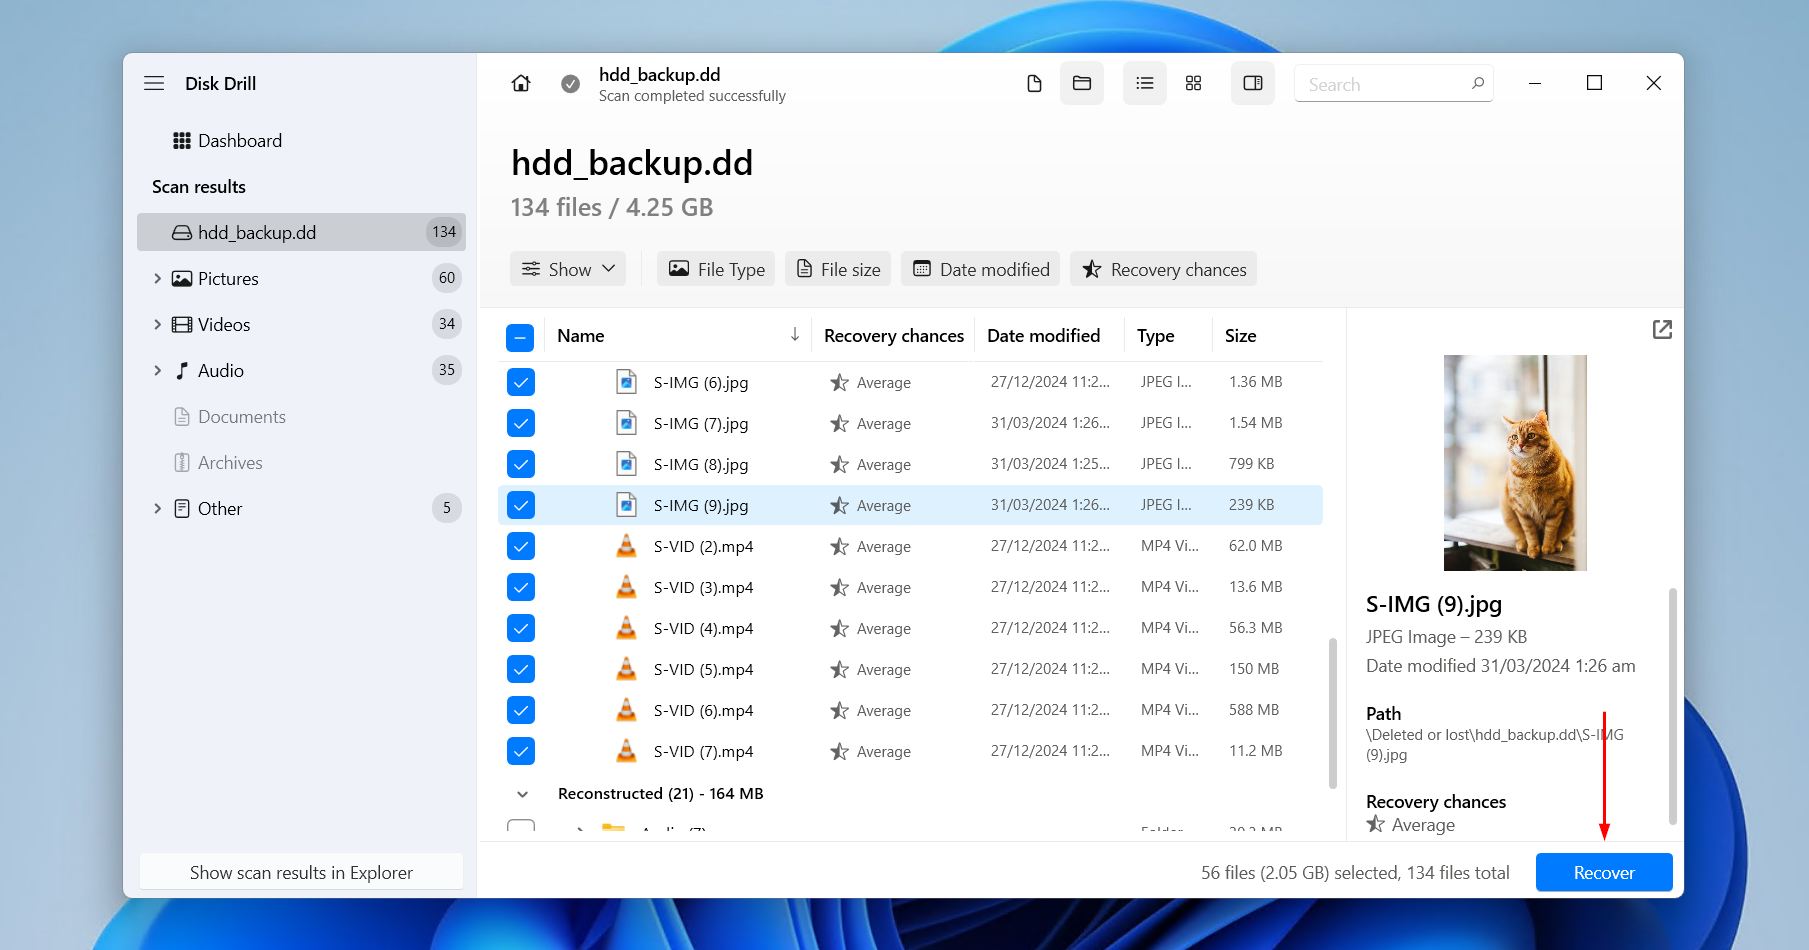Toggle the preview panel icon
This screenshot has height=950, width=1809.
coord(1252,83)
